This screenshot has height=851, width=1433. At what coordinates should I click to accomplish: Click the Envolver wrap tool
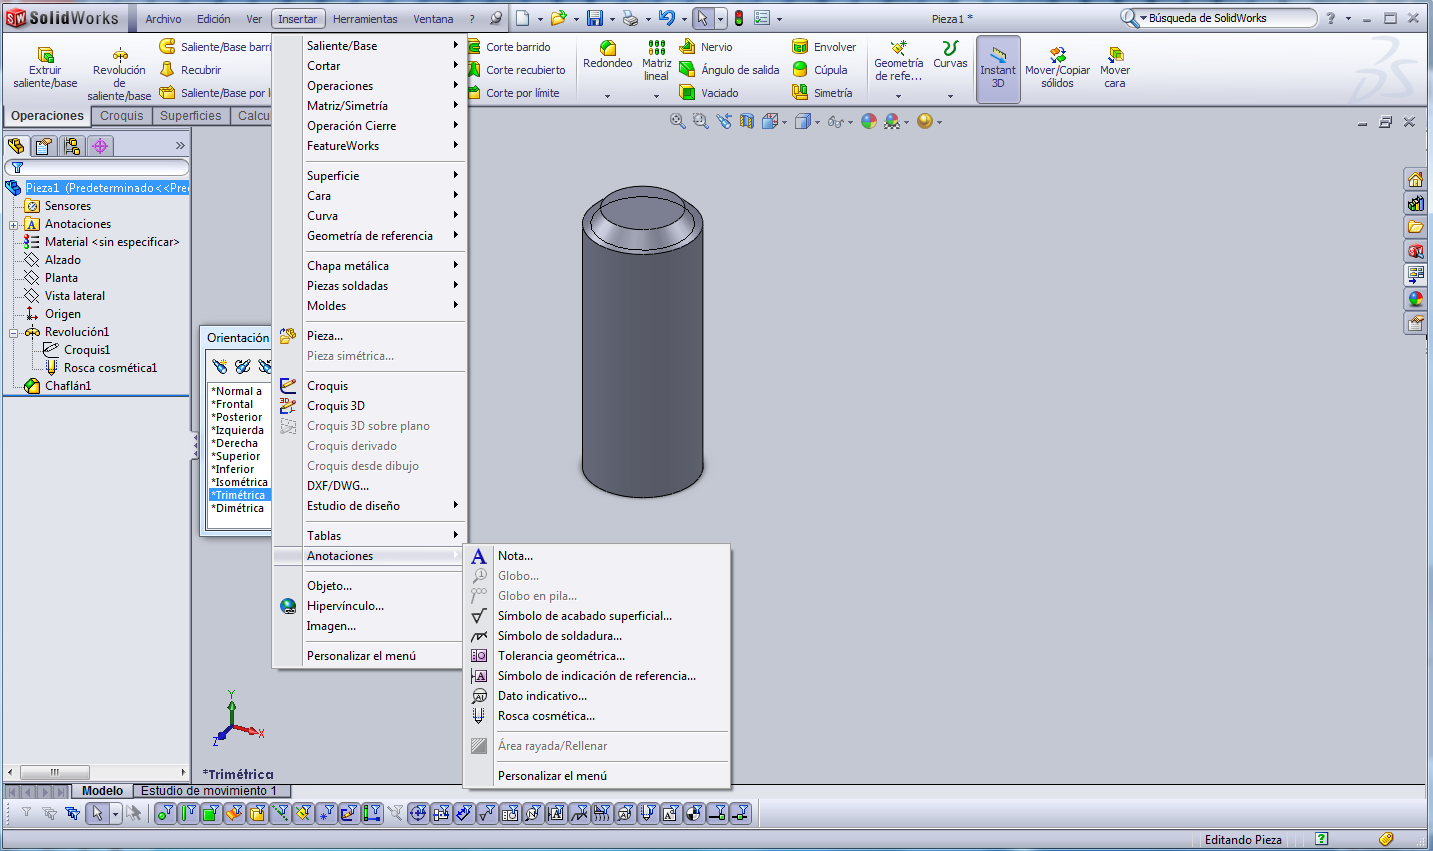[824, 47]
